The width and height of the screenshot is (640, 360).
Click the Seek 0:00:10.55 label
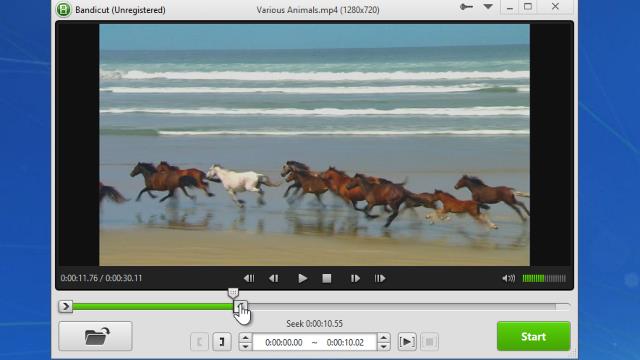(x=314, y=324)
